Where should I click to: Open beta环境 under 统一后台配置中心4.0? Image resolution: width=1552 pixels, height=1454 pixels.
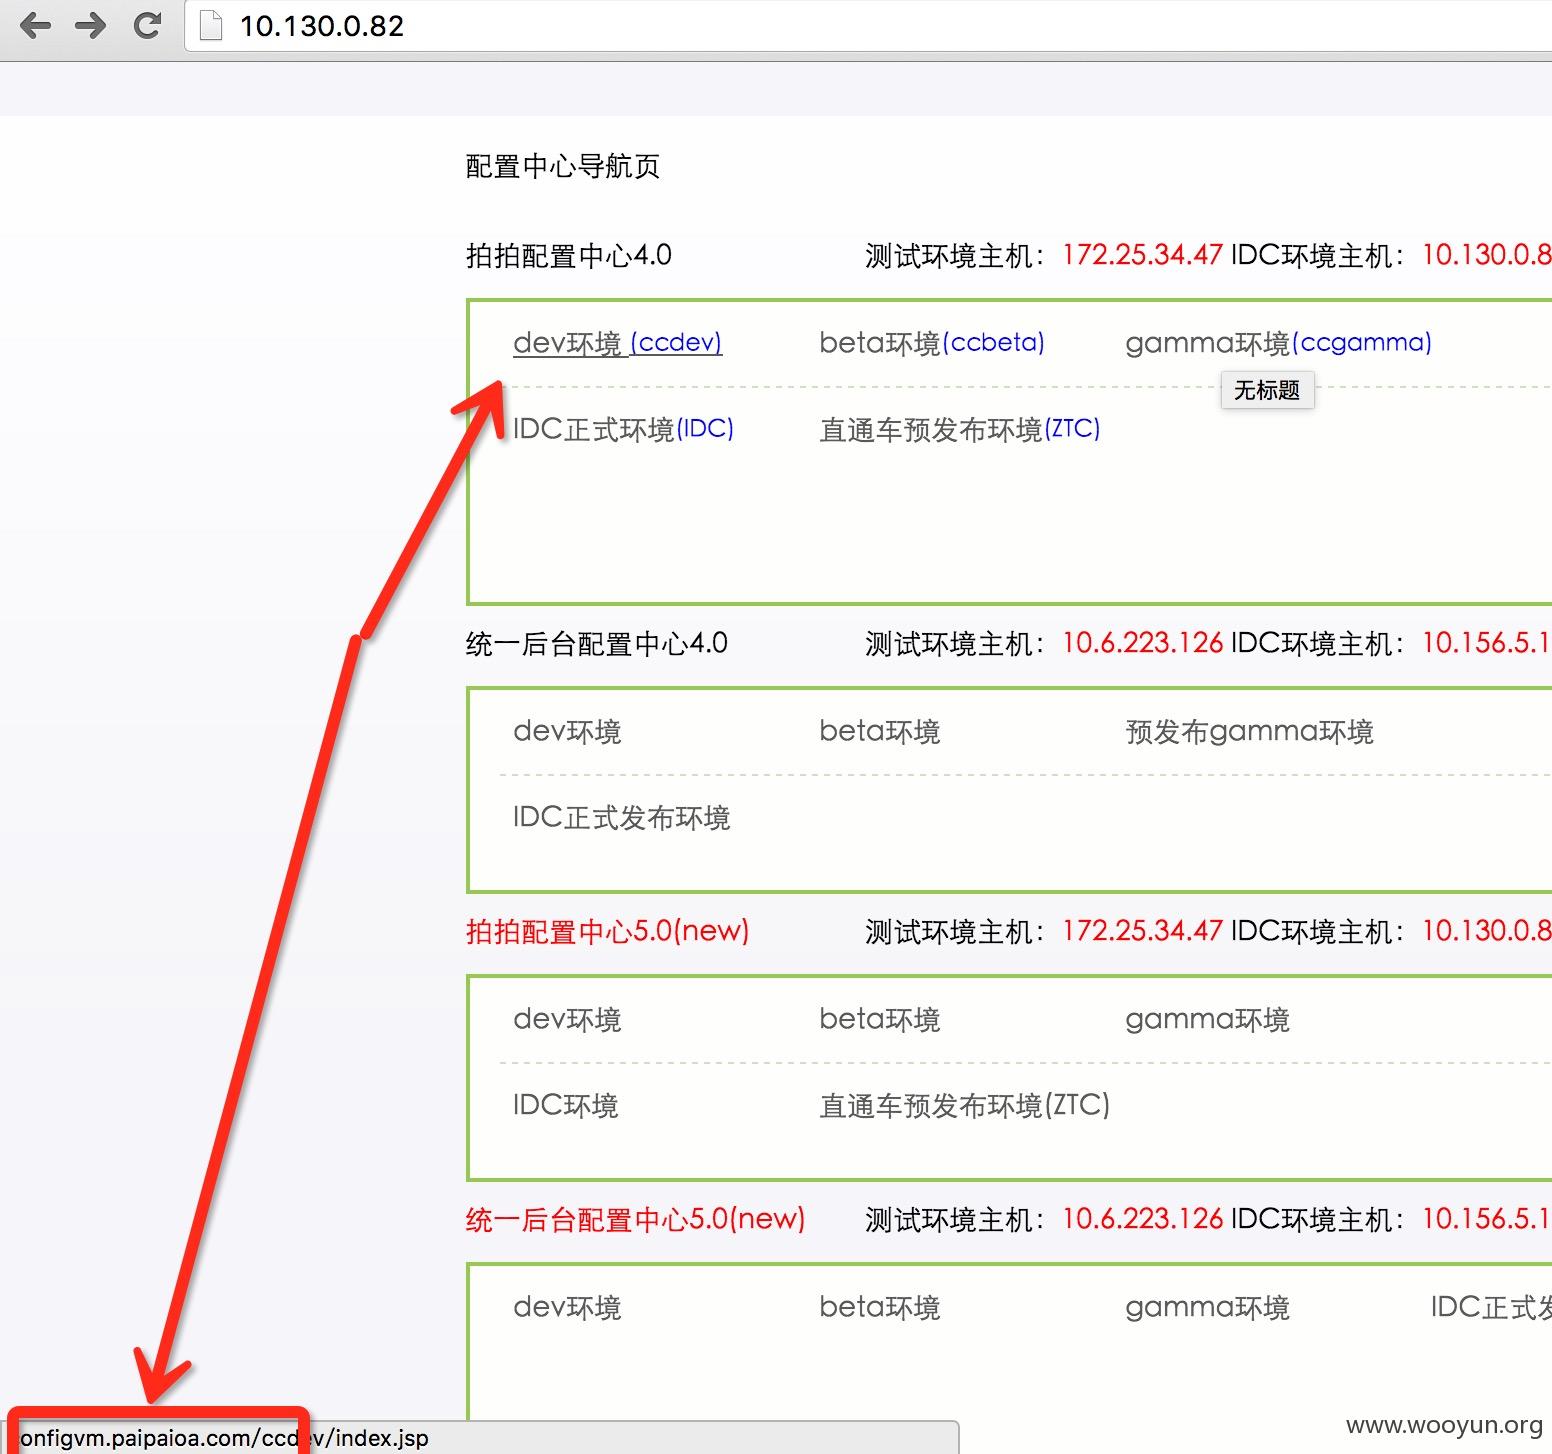[x=879, y=731]
